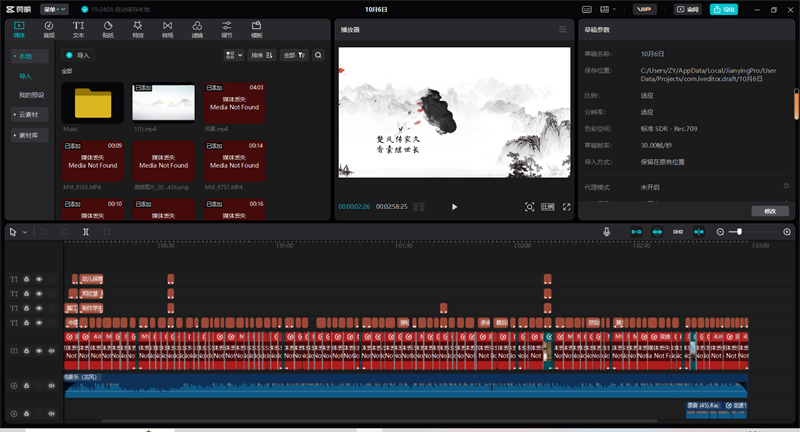Switch to the Audio (音频) tab
This screenshot has height=432, width=800.
click(x=49, y=28)
